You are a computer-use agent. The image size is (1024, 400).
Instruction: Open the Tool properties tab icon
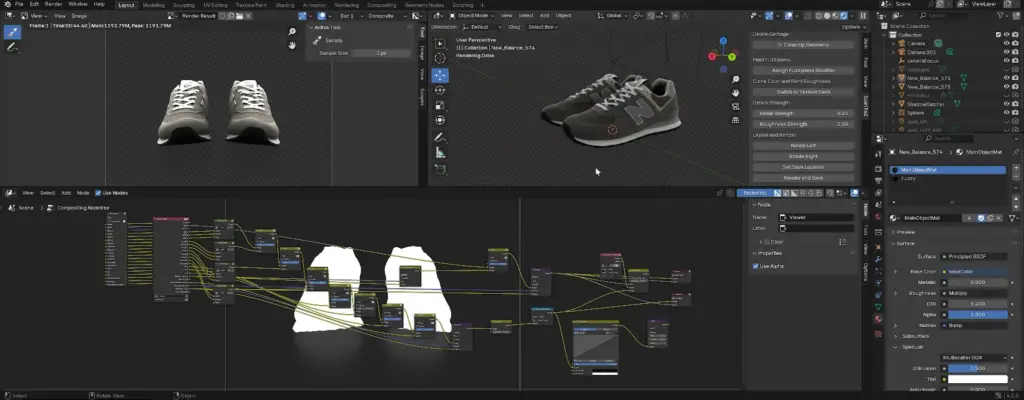(x=878, y=154)
